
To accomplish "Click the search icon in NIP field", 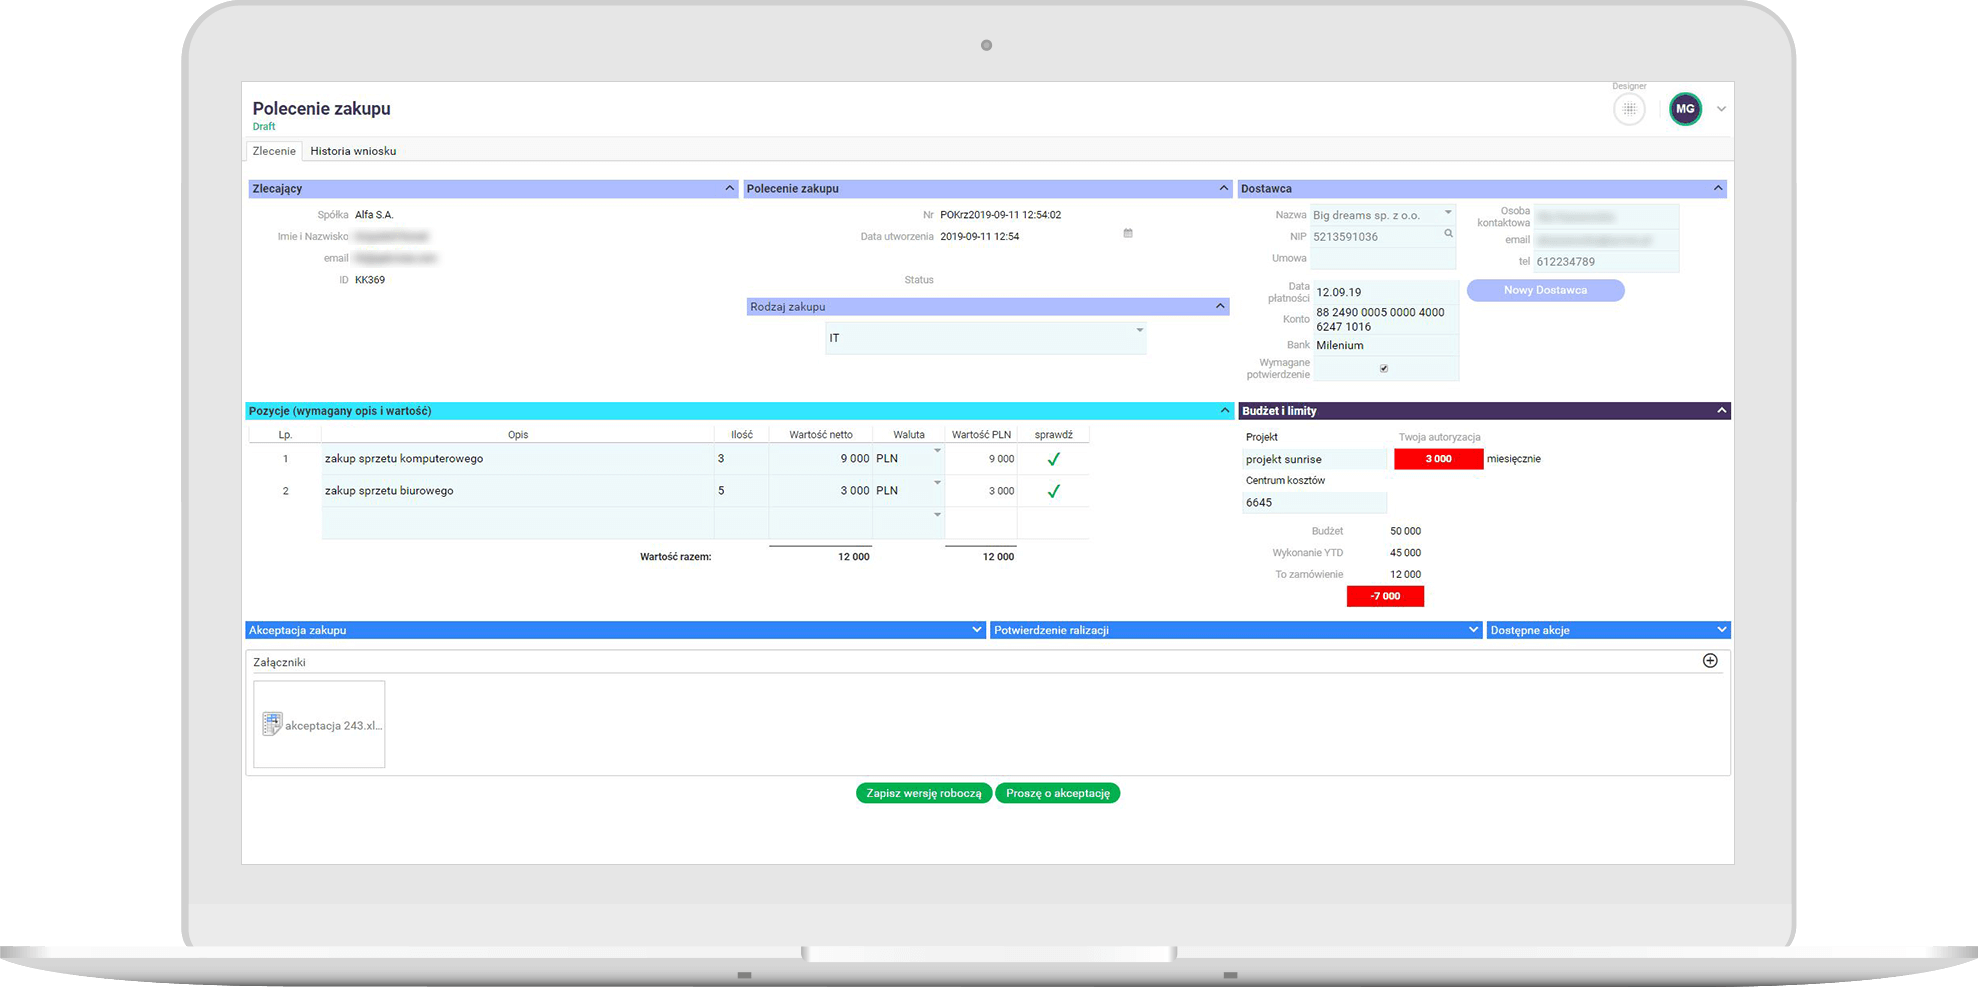I will 1448,234.
